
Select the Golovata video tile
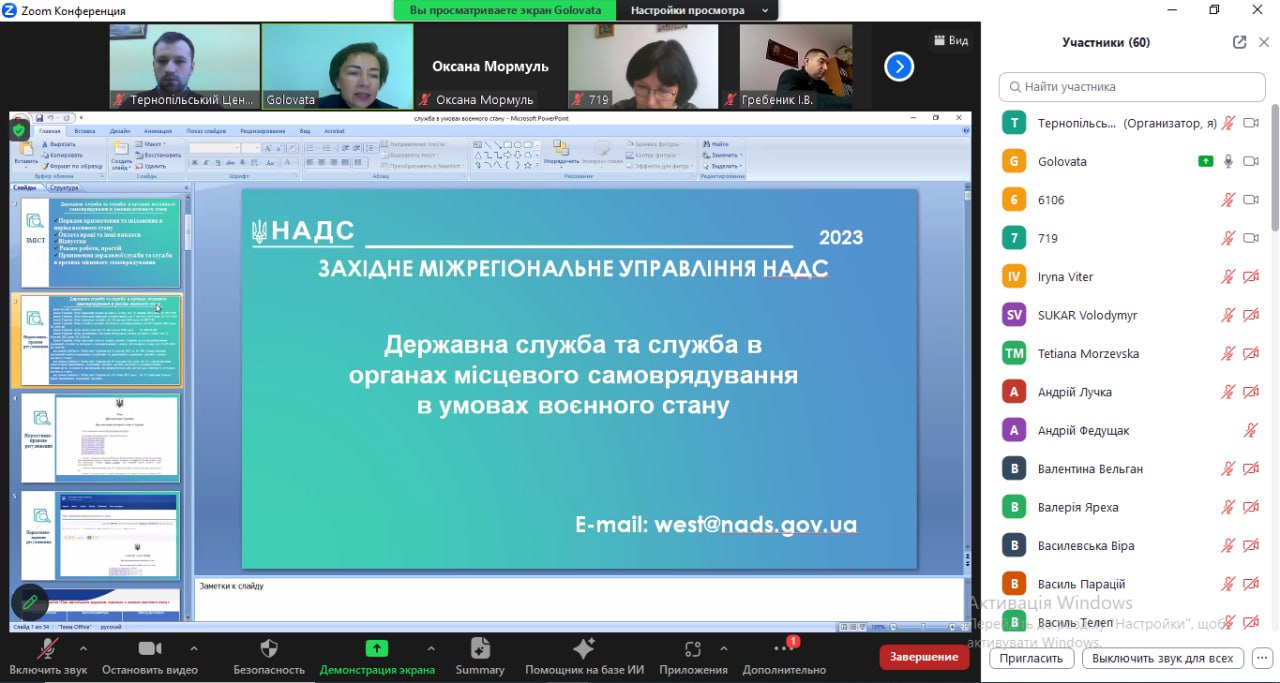337,66
